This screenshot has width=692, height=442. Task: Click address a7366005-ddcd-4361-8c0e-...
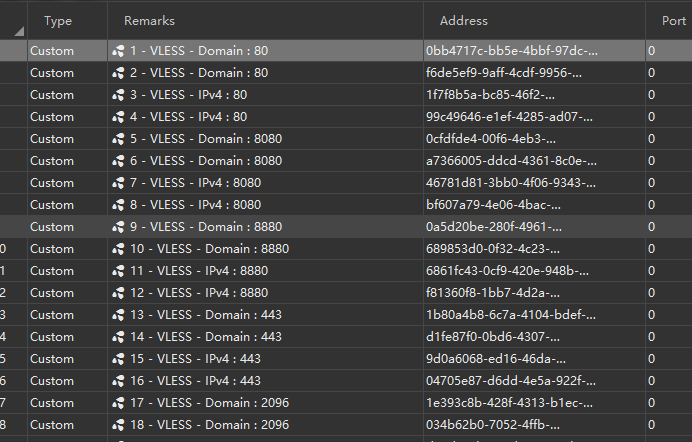tap(511, 161)
